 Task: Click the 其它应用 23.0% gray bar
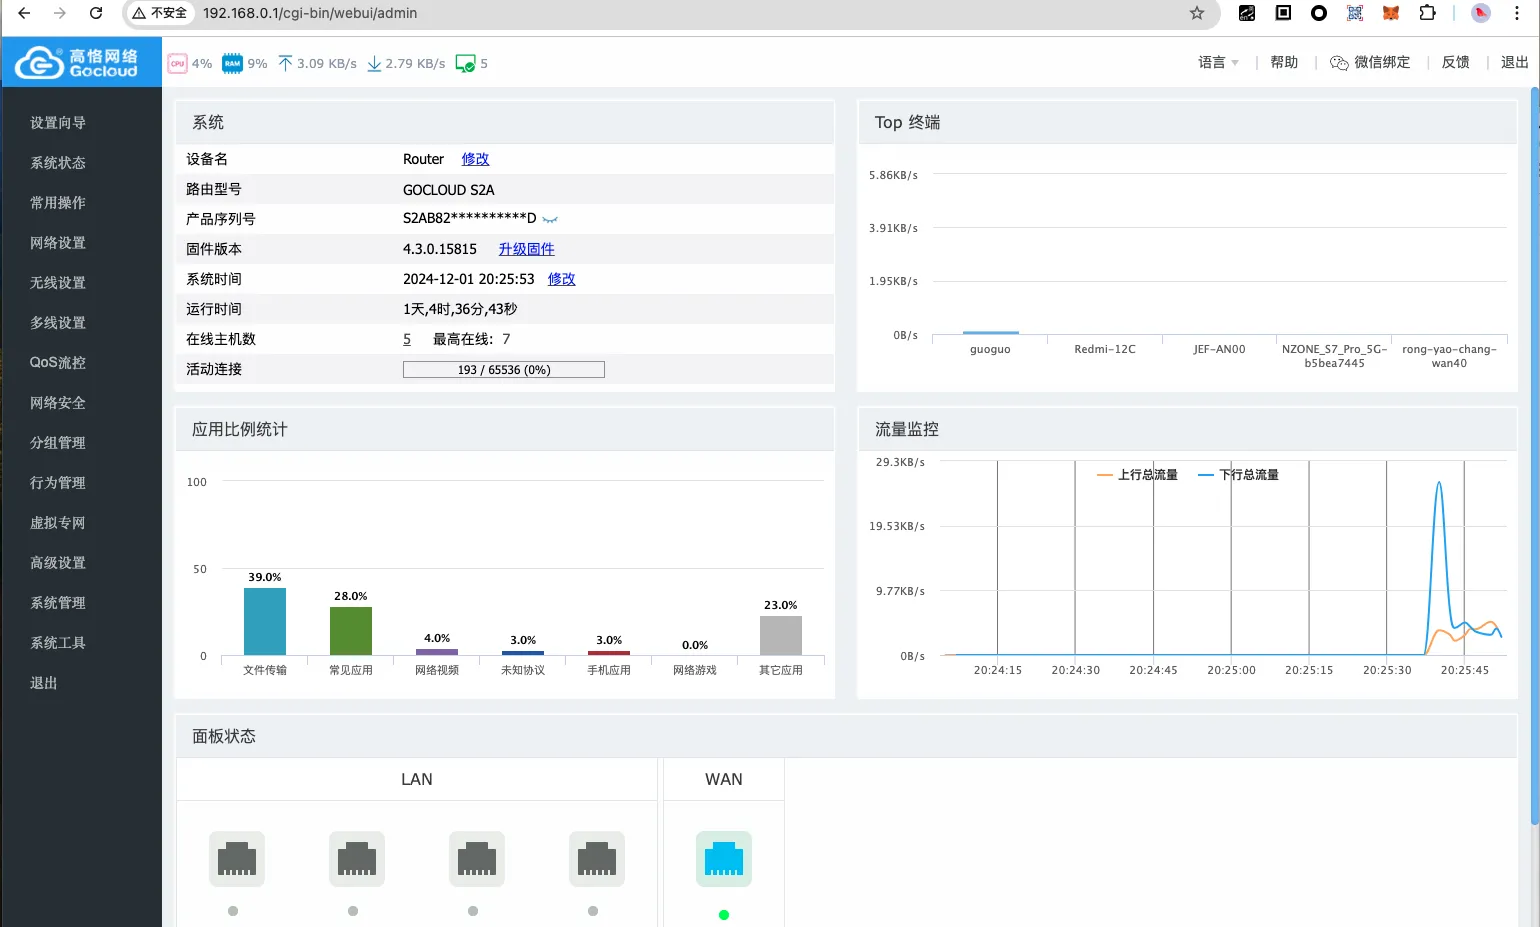click(x=781, y=635)
